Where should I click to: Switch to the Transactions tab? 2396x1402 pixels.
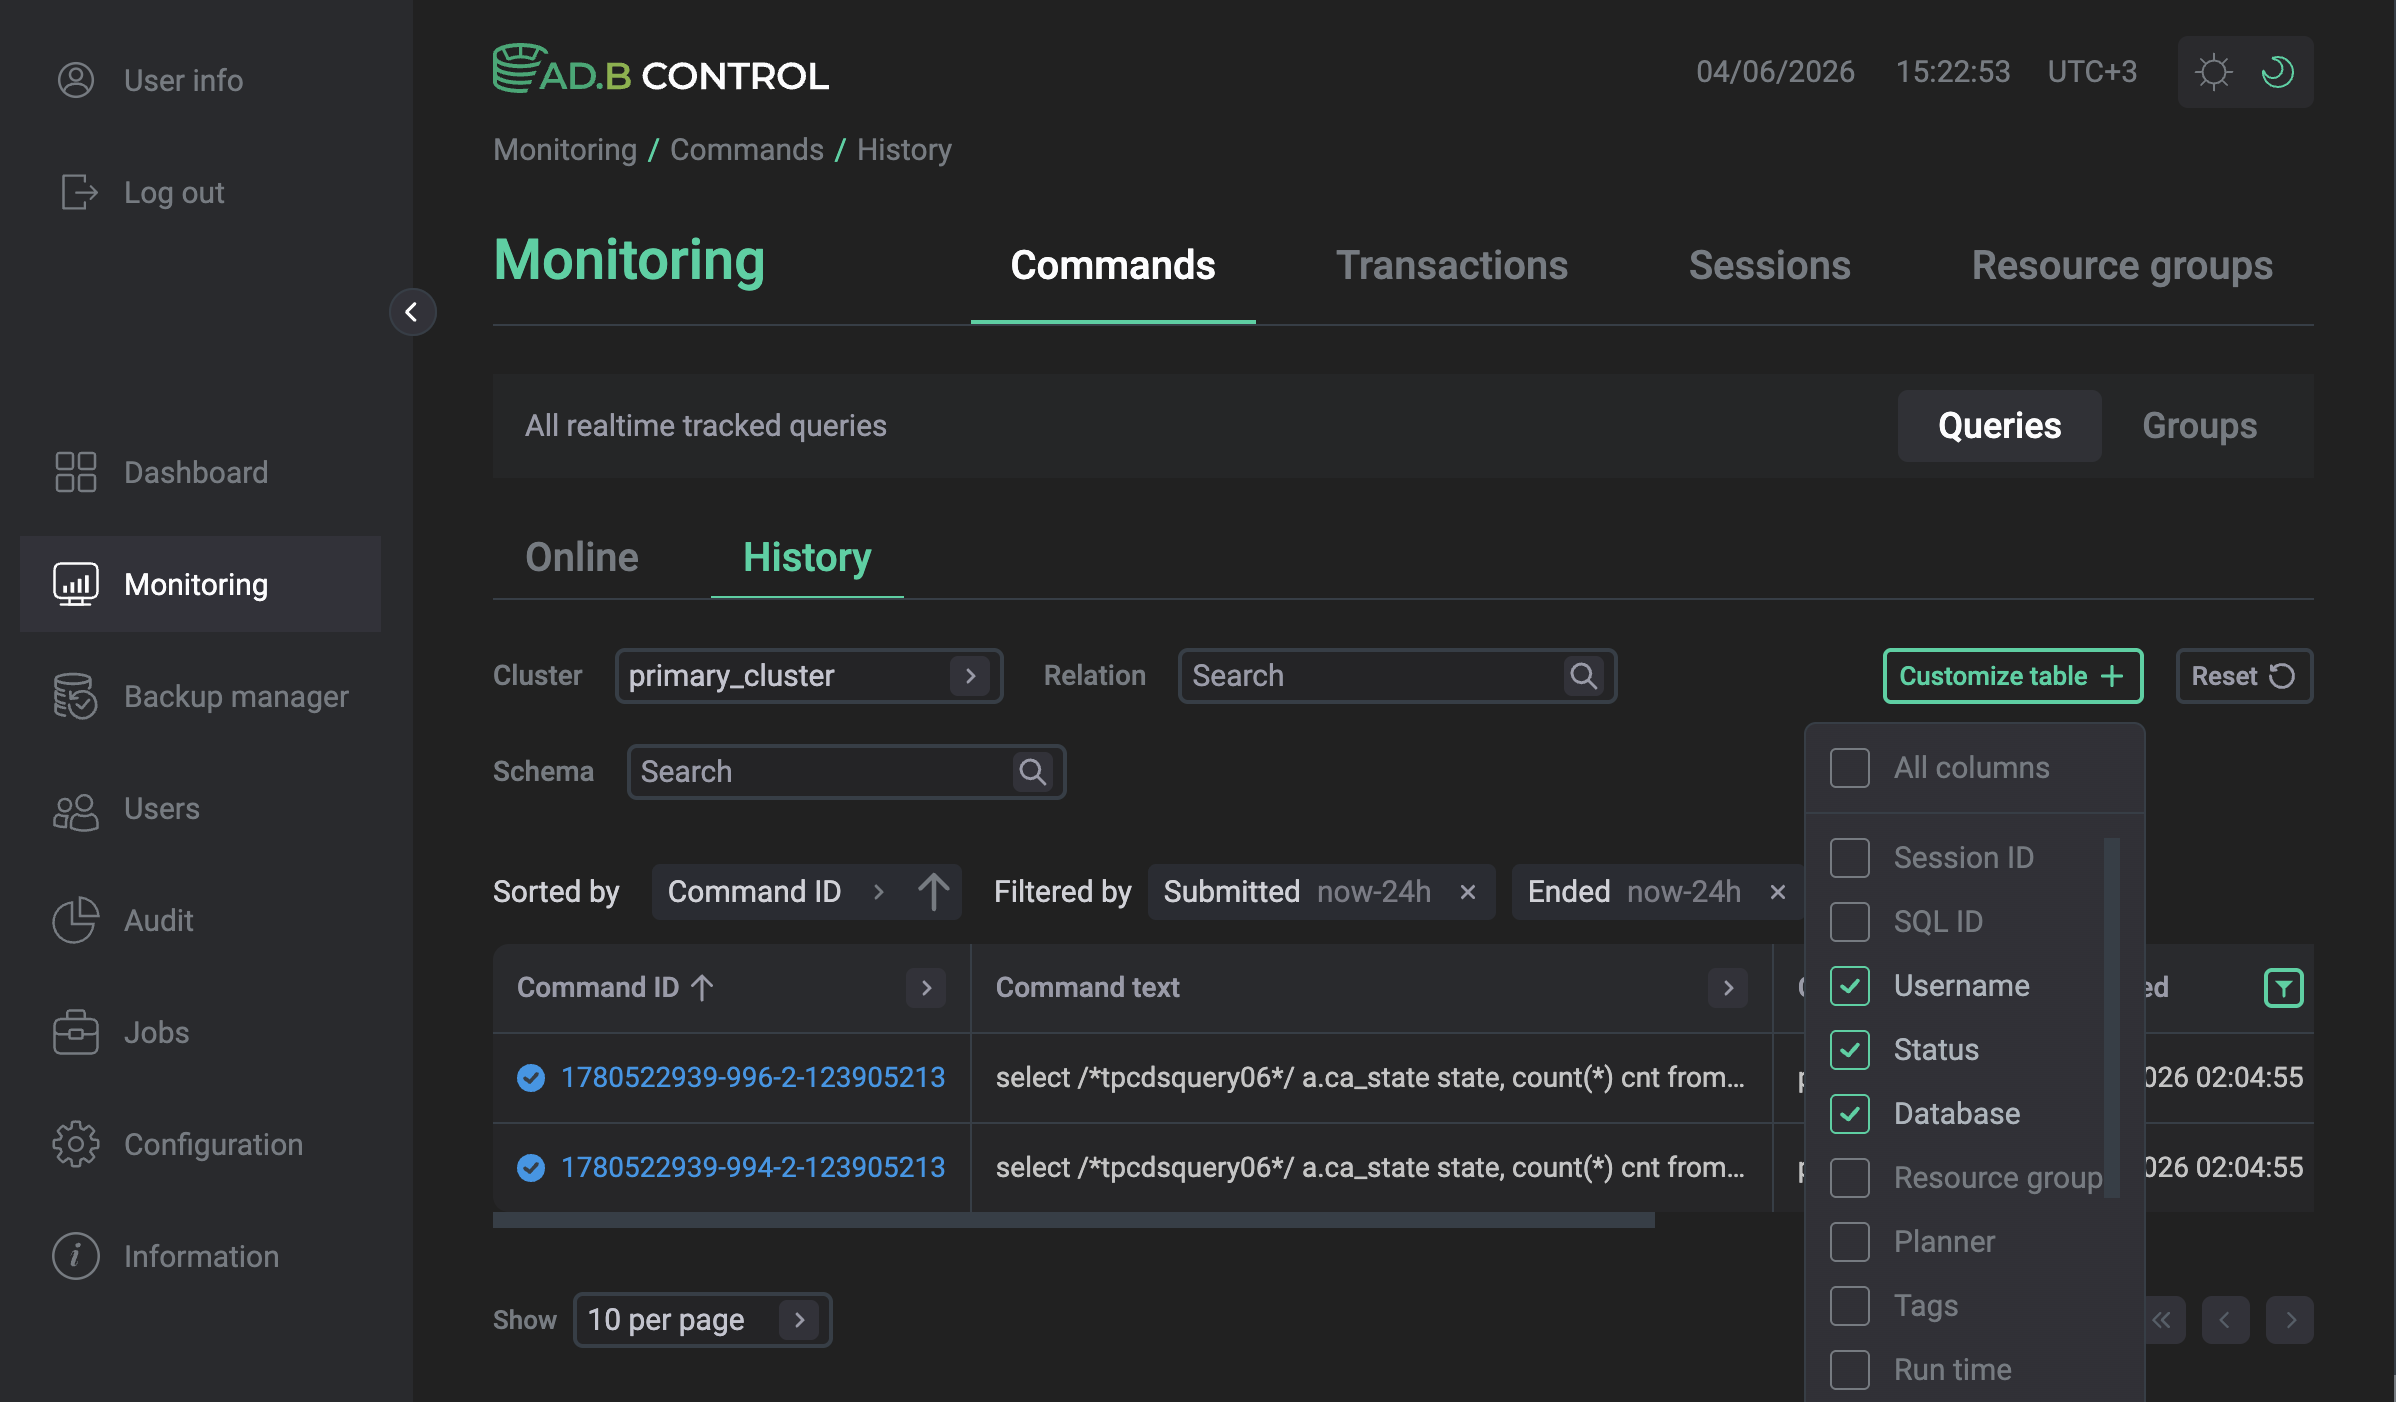(1452, 266)
